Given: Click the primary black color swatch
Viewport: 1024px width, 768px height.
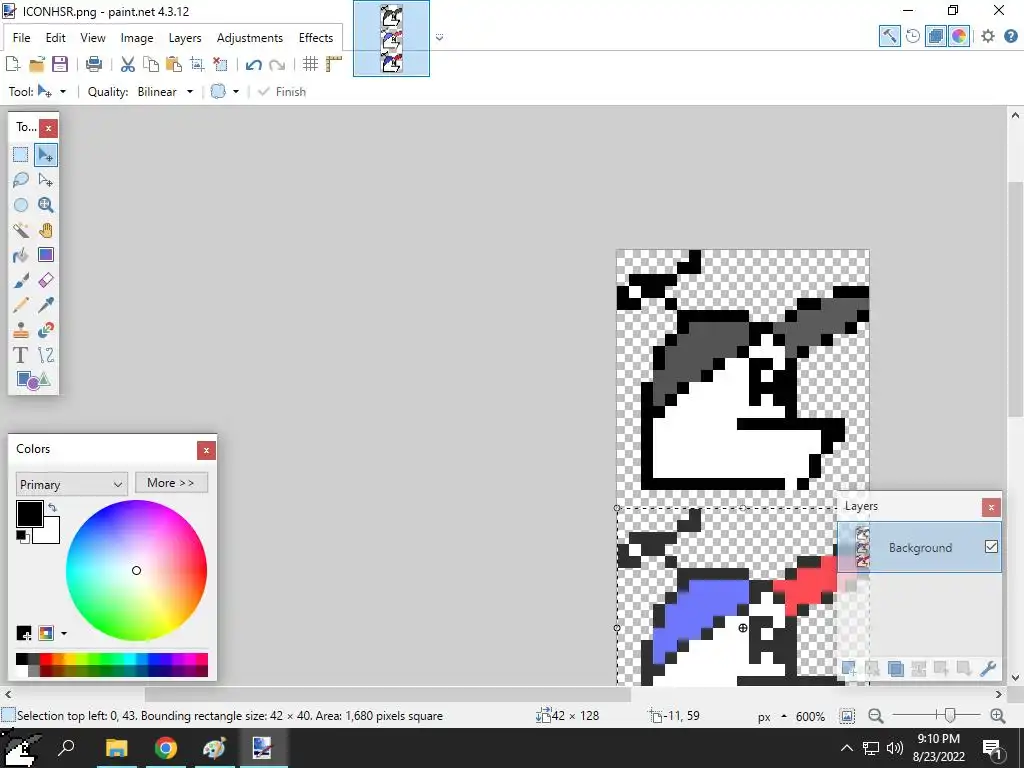Looking at the screenshot, I should [x=29, y=514].
